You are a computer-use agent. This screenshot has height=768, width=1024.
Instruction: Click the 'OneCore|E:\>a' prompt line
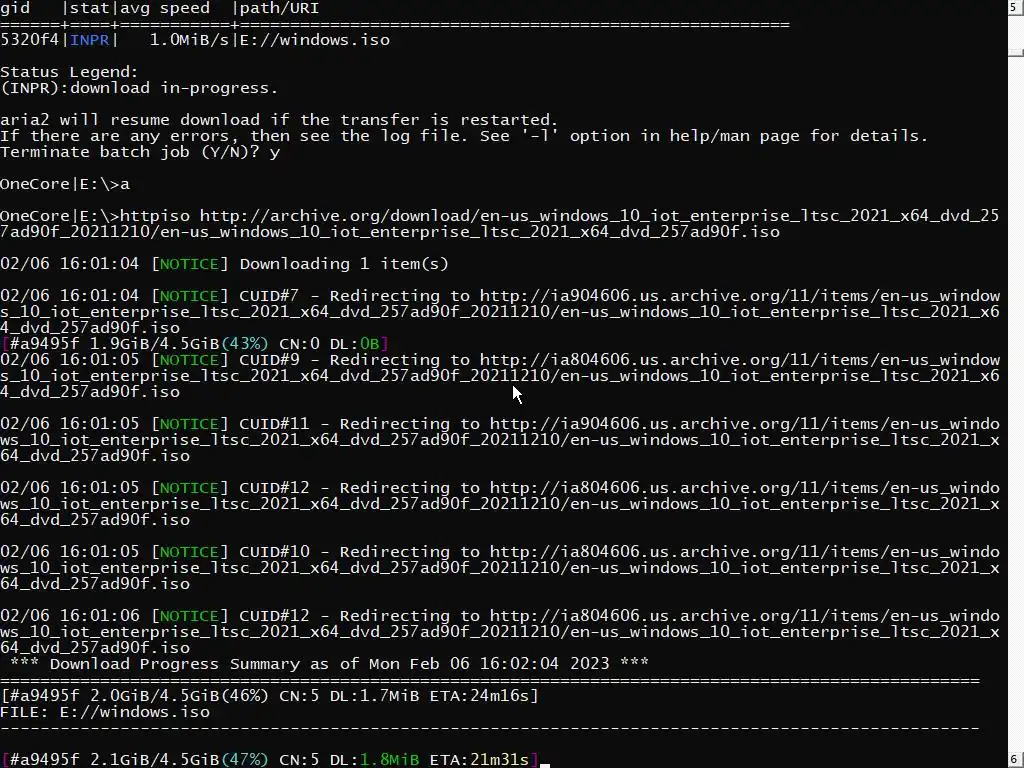[x=65, y=184]
